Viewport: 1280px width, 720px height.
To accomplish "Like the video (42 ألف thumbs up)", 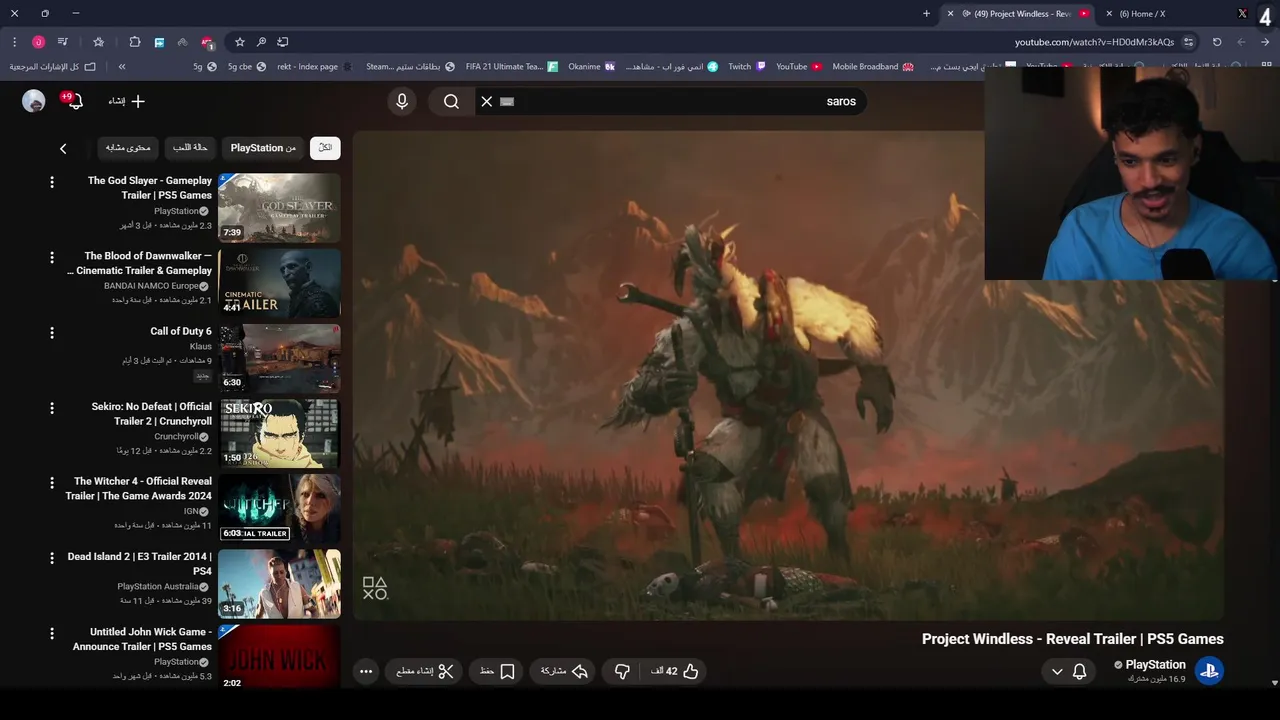I will click(675, 672).
